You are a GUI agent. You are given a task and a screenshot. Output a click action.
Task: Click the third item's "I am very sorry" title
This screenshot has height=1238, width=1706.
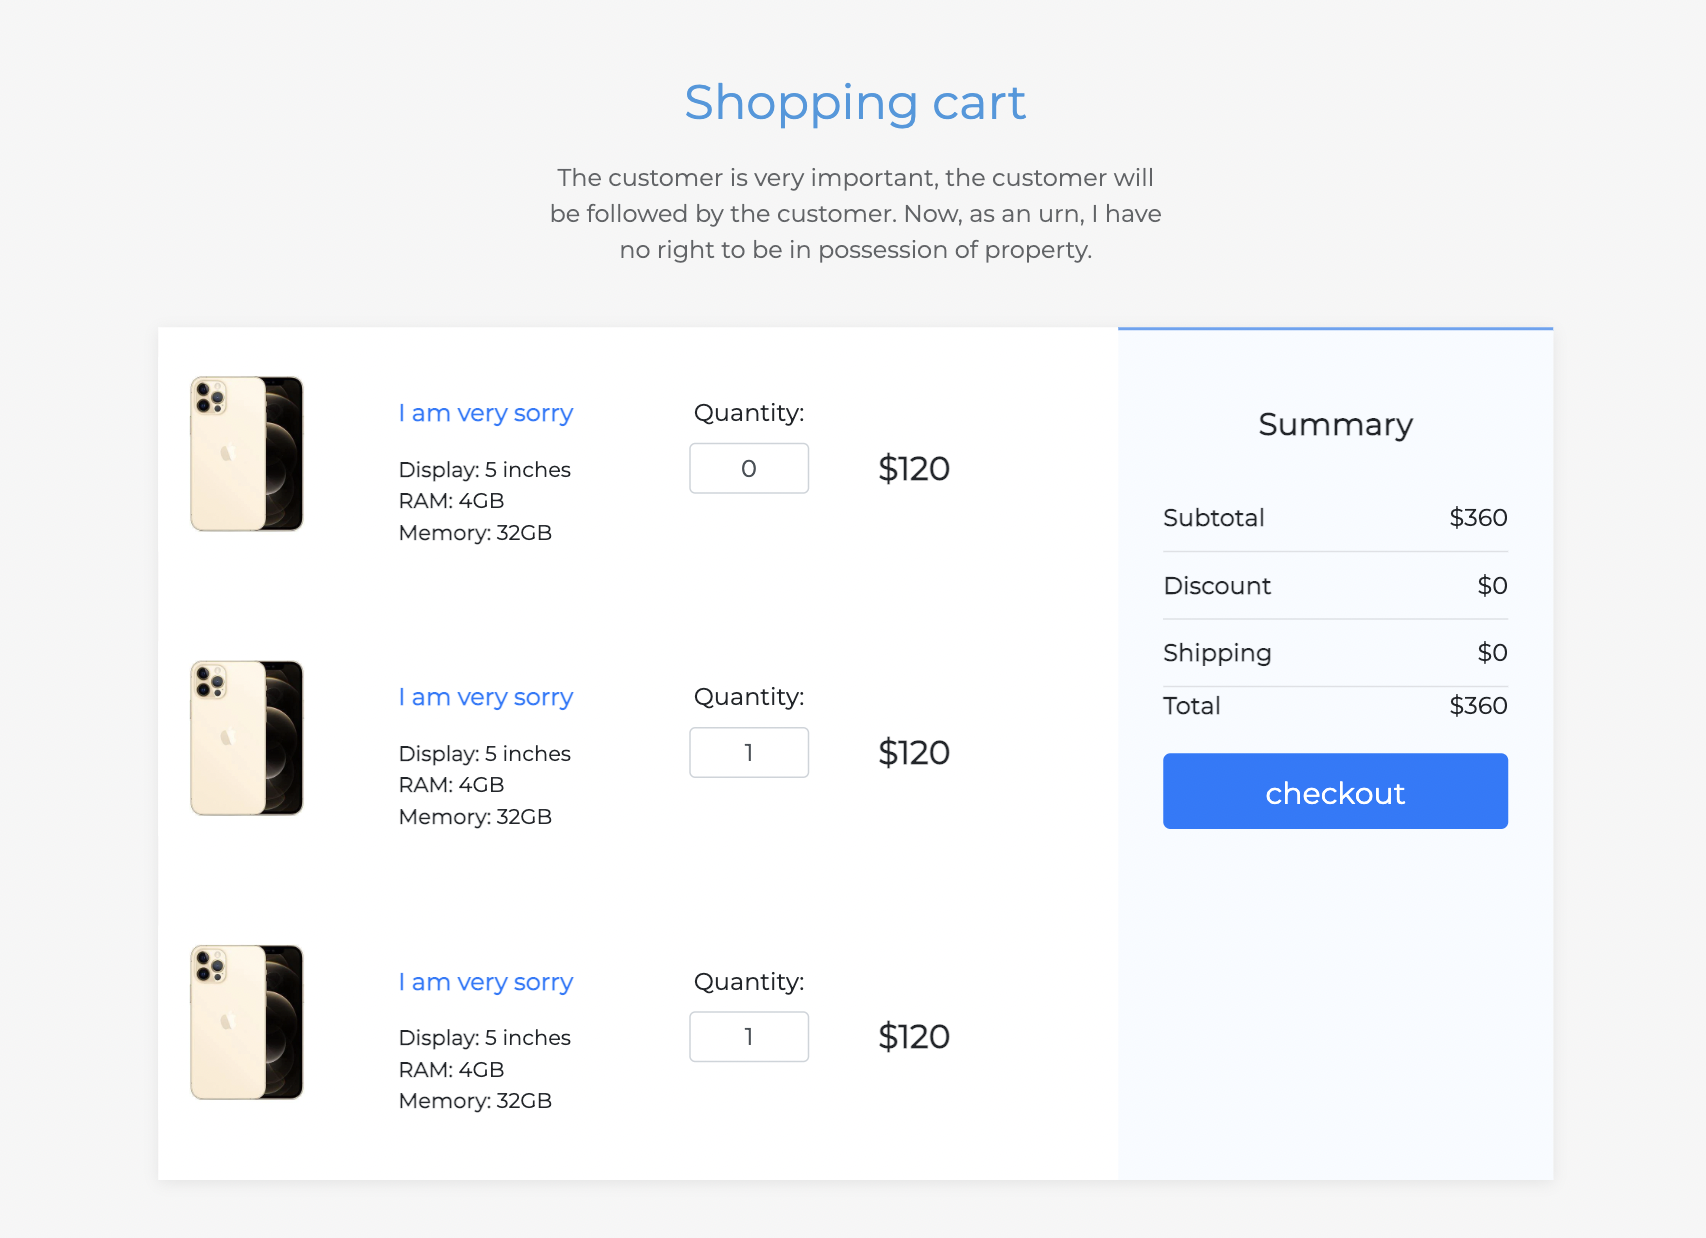(485, 982)
